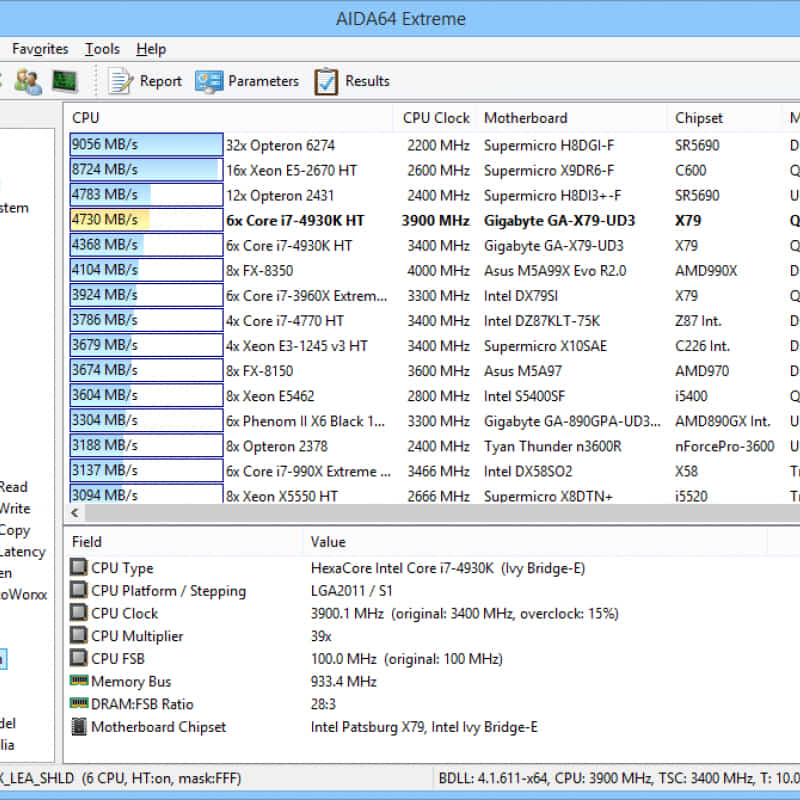
Task: Select the Memory Bus RAM icon
Action: click(79, 681)
